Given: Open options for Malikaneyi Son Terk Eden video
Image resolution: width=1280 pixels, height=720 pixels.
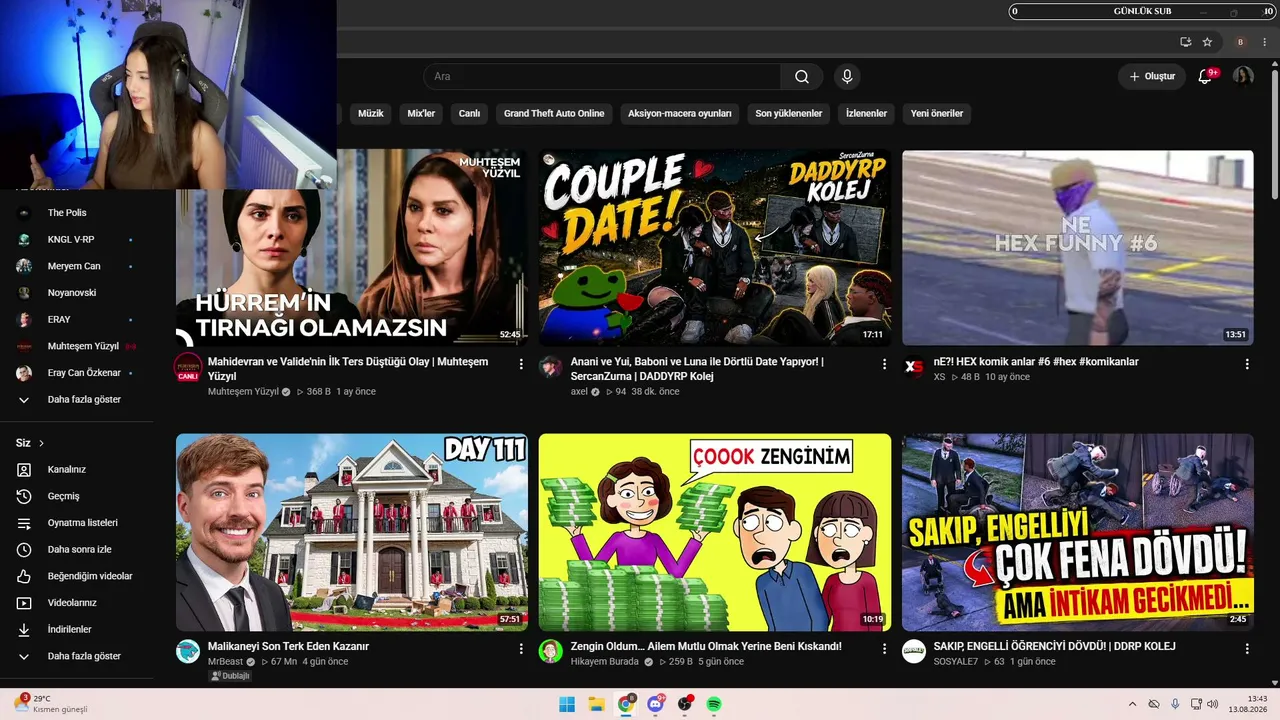Looking at the screenshot, I should [x=521, y=649].
